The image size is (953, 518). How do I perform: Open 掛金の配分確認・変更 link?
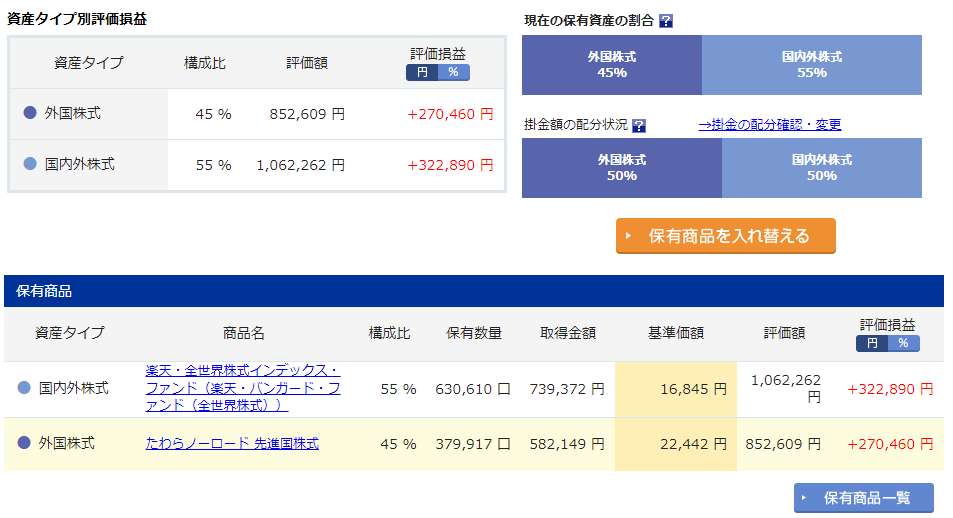(x=769, y=125)
